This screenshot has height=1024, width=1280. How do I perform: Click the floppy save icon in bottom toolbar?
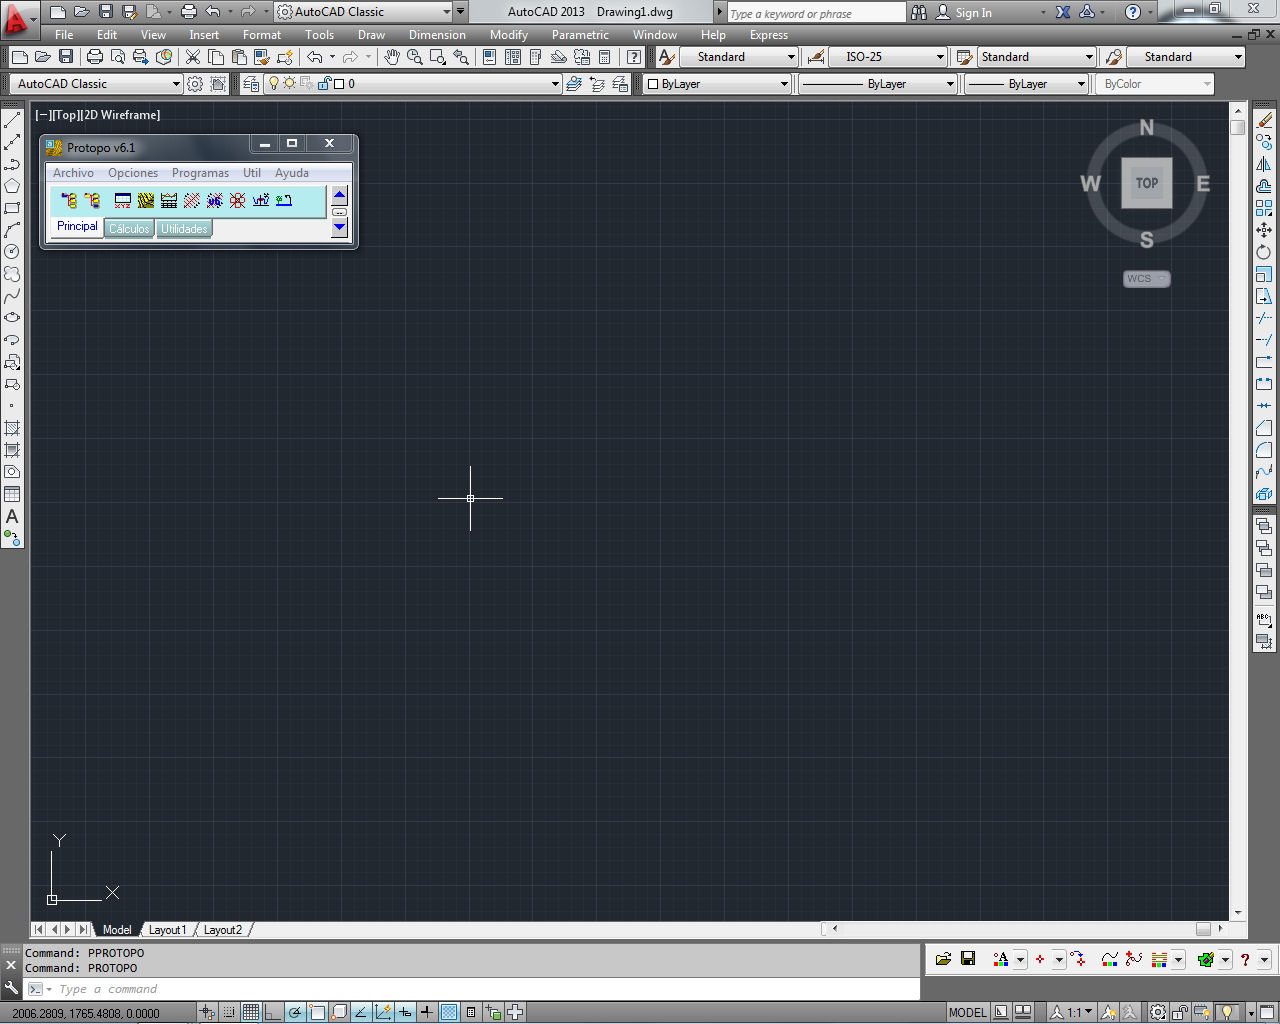pos(968,959)
